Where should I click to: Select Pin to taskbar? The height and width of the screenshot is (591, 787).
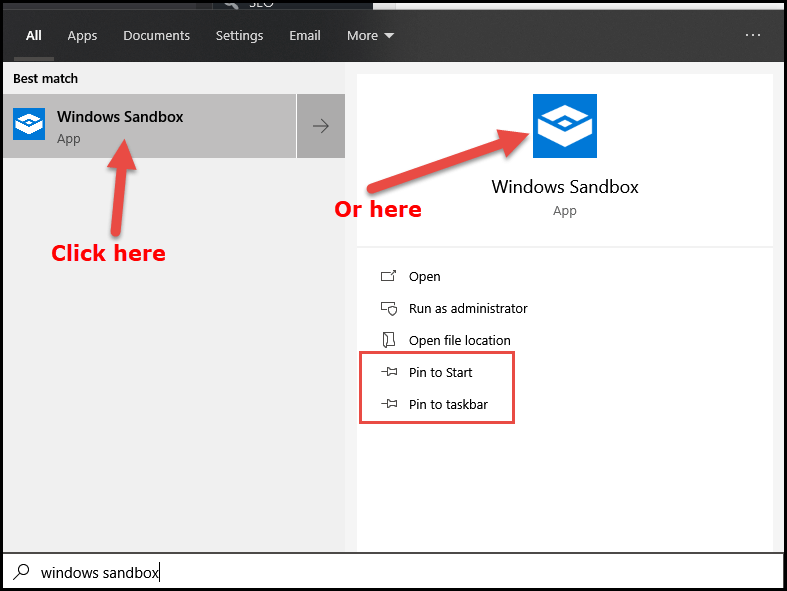[448, 405]
